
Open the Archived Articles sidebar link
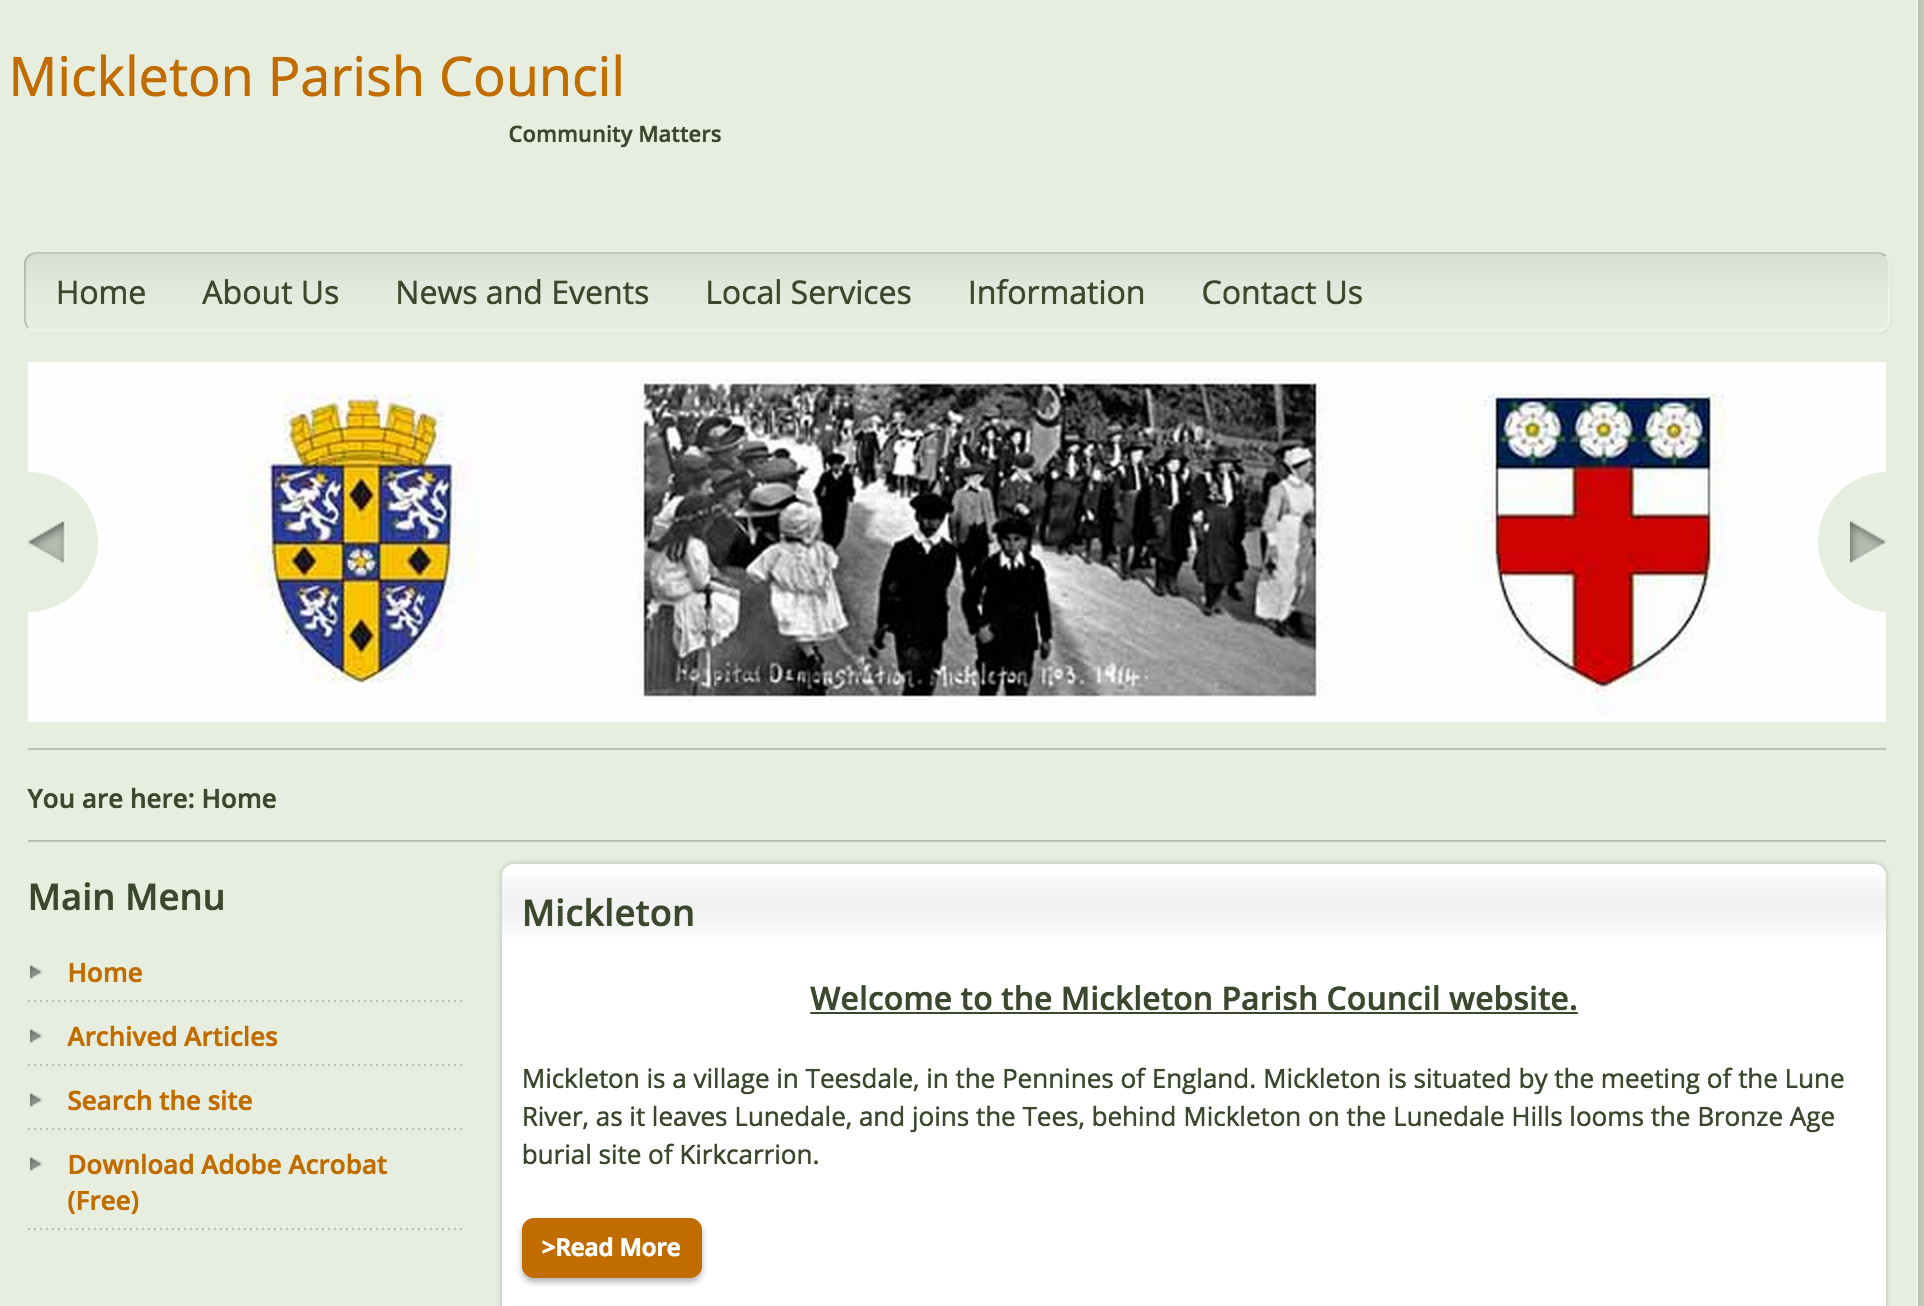172,1037
